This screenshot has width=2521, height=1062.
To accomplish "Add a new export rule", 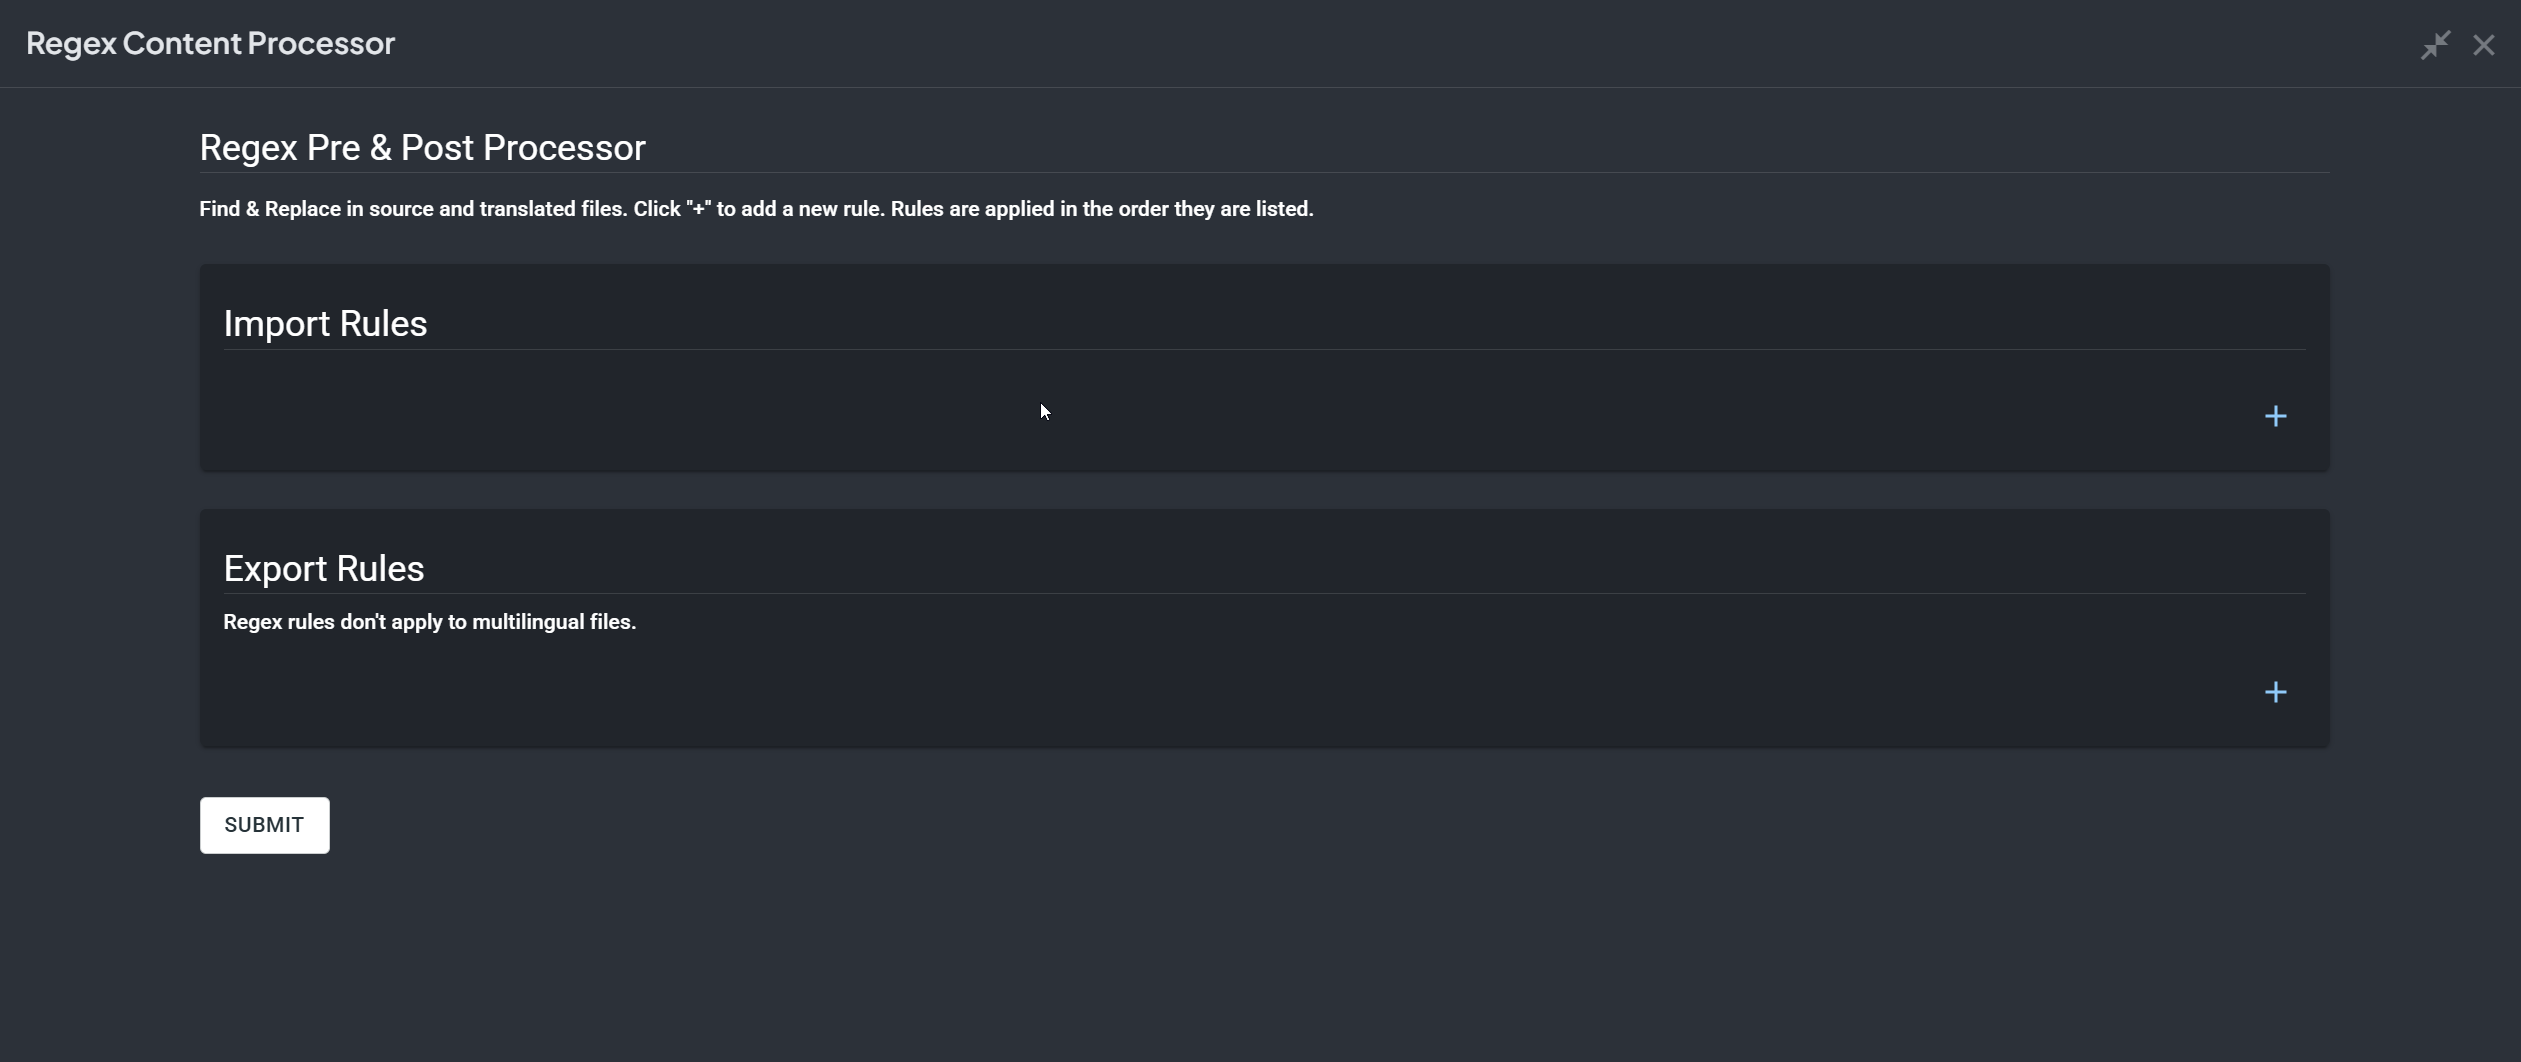I will (2275, 692).
